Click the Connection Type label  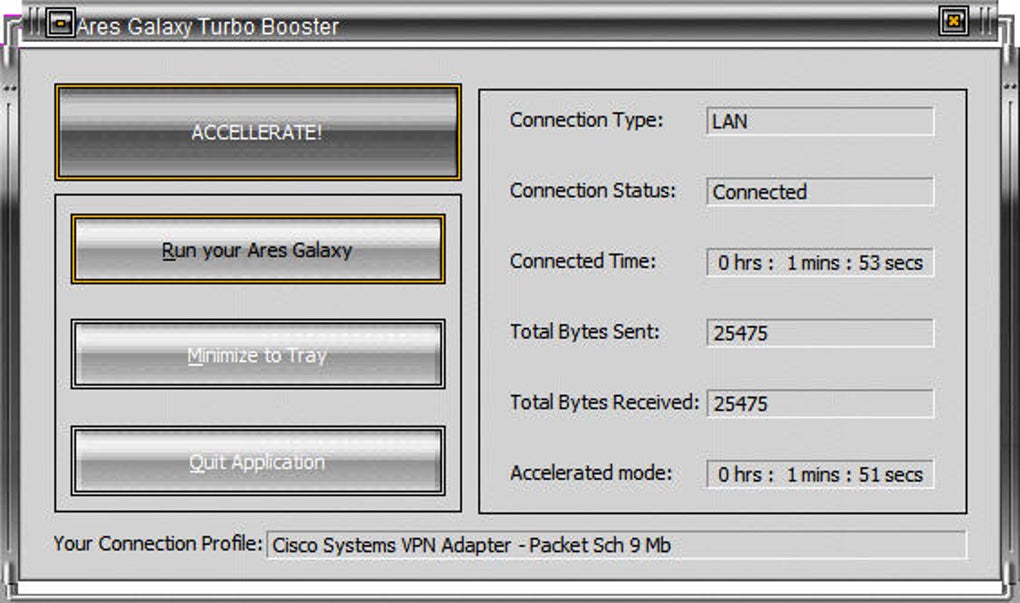click(586, 120)
